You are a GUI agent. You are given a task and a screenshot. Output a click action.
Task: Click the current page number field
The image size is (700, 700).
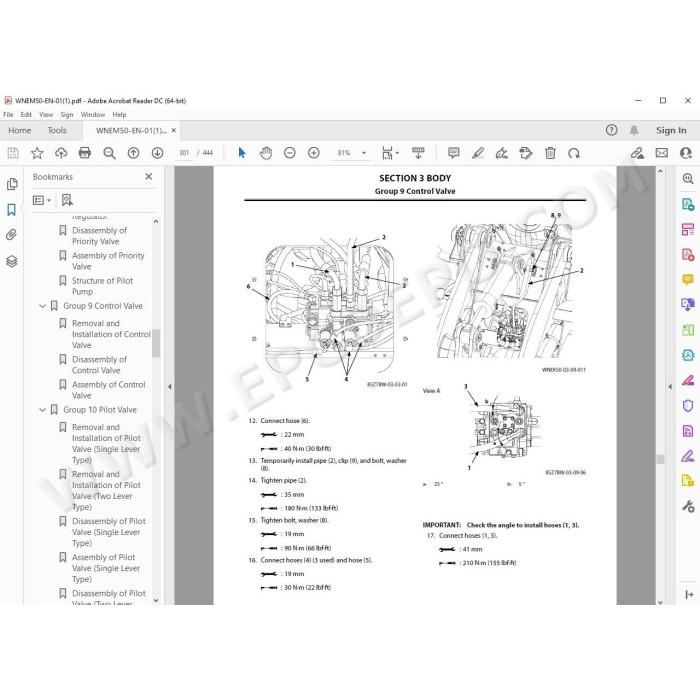(x=184, y=153)
